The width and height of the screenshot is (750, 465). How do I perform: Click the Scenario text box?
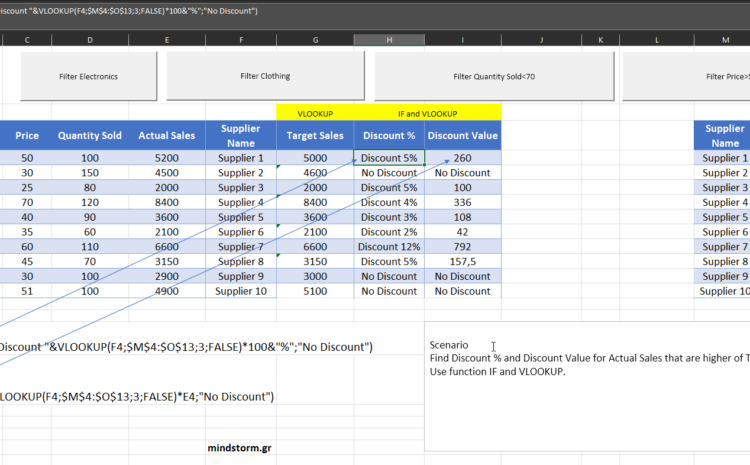[587, 386]
